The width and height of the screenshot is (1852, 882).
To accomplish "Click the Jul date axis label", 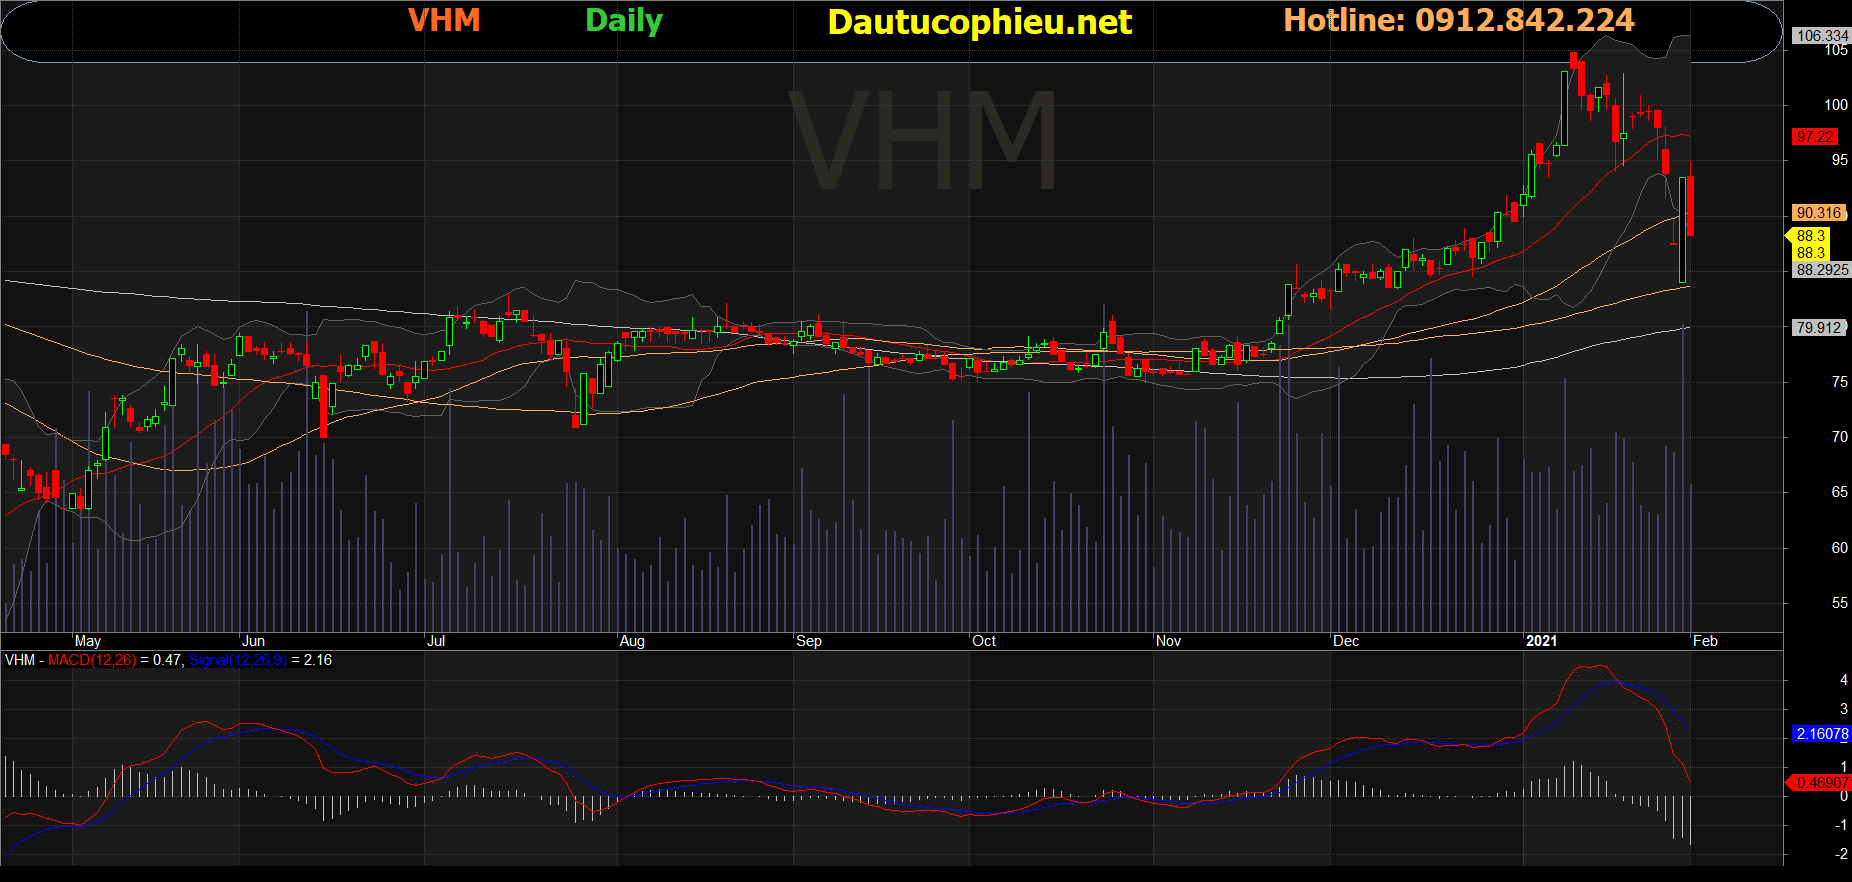I will pyautogui.click(x=436, y=641).
